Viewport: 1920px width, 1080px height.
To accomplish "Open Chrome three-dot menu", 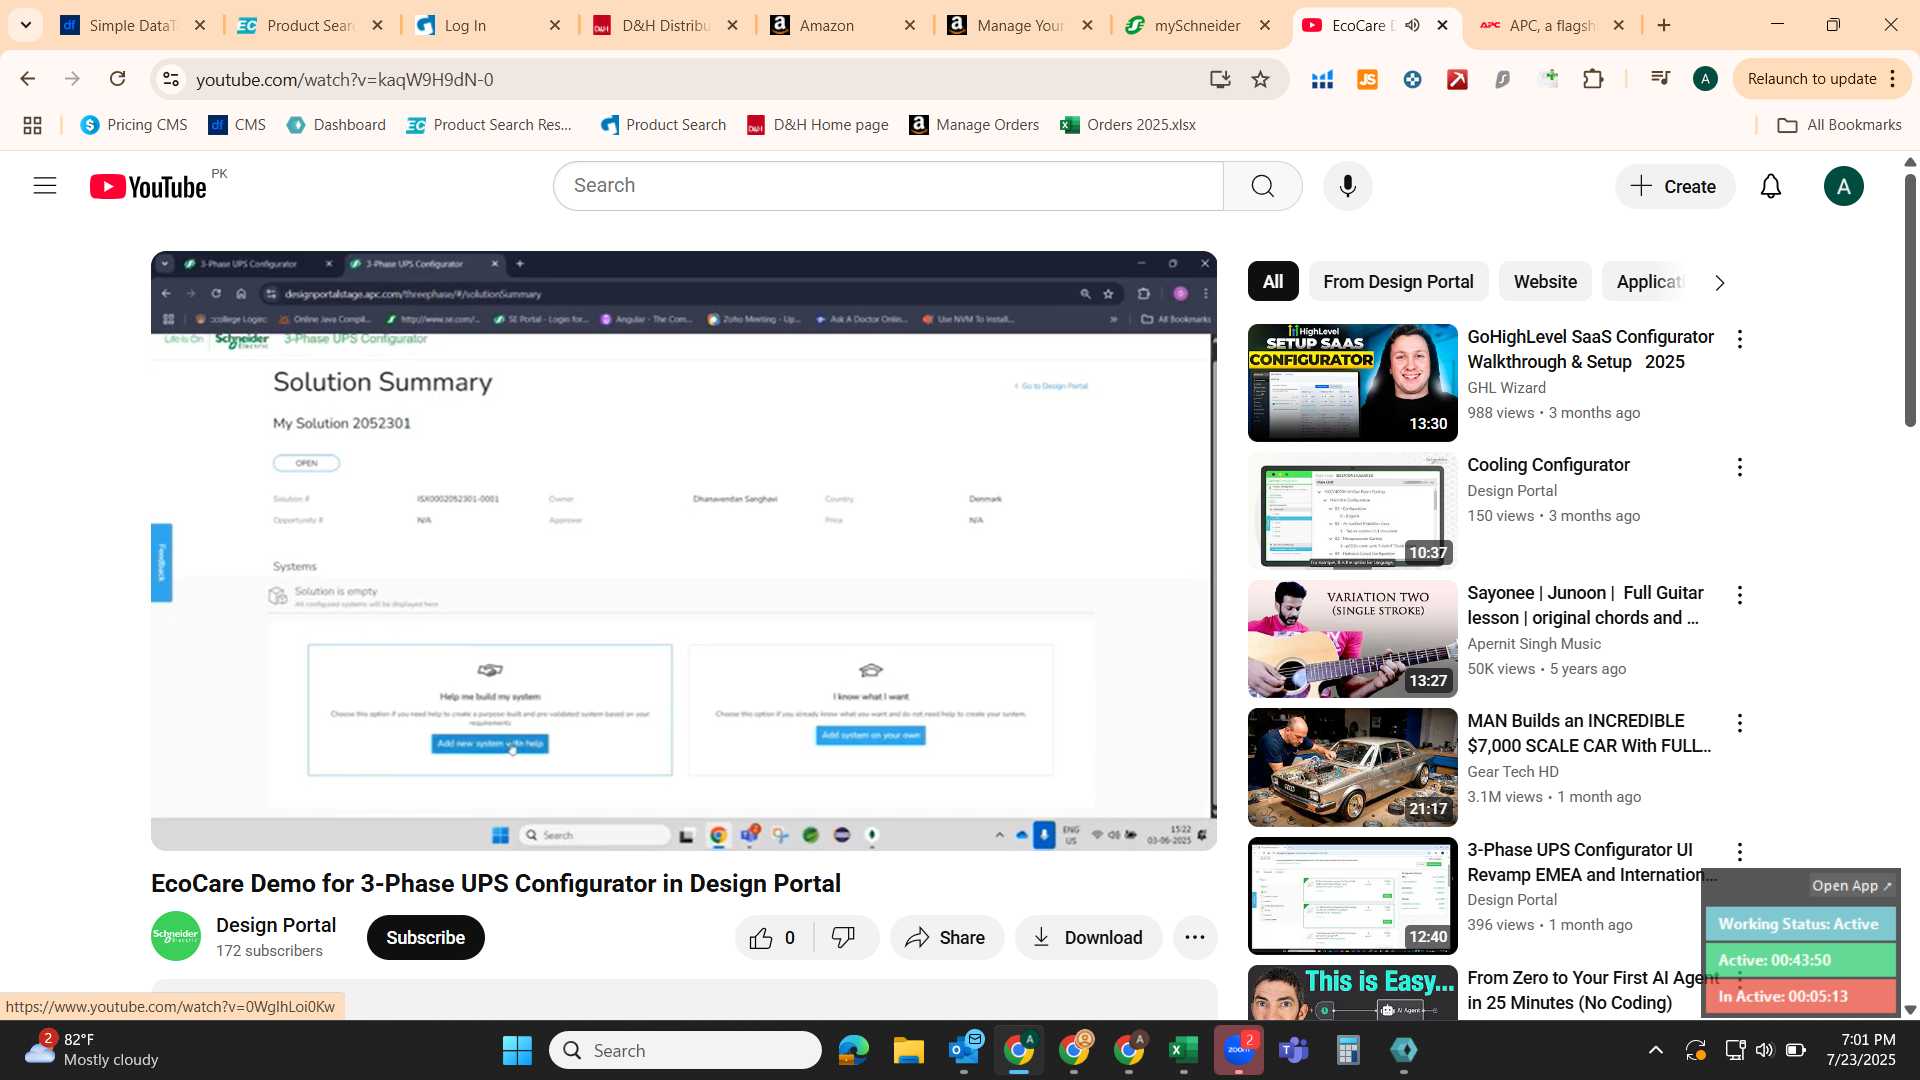I will click(x=1892, y=79).
